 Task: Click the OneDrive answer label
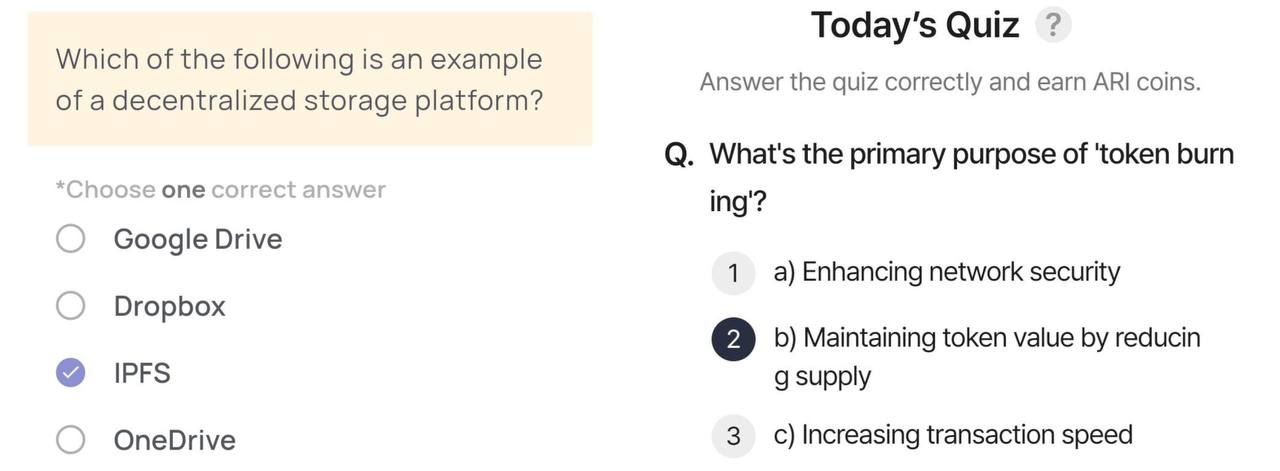[175, 440]
